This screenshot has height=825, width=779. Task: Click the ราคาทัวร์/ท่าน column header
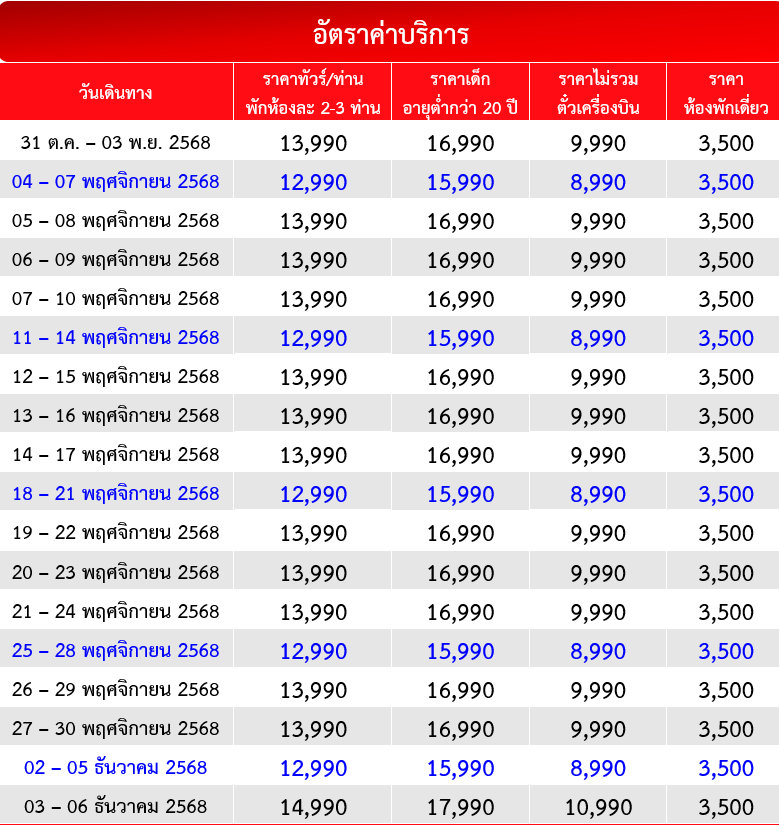[313, 93]
